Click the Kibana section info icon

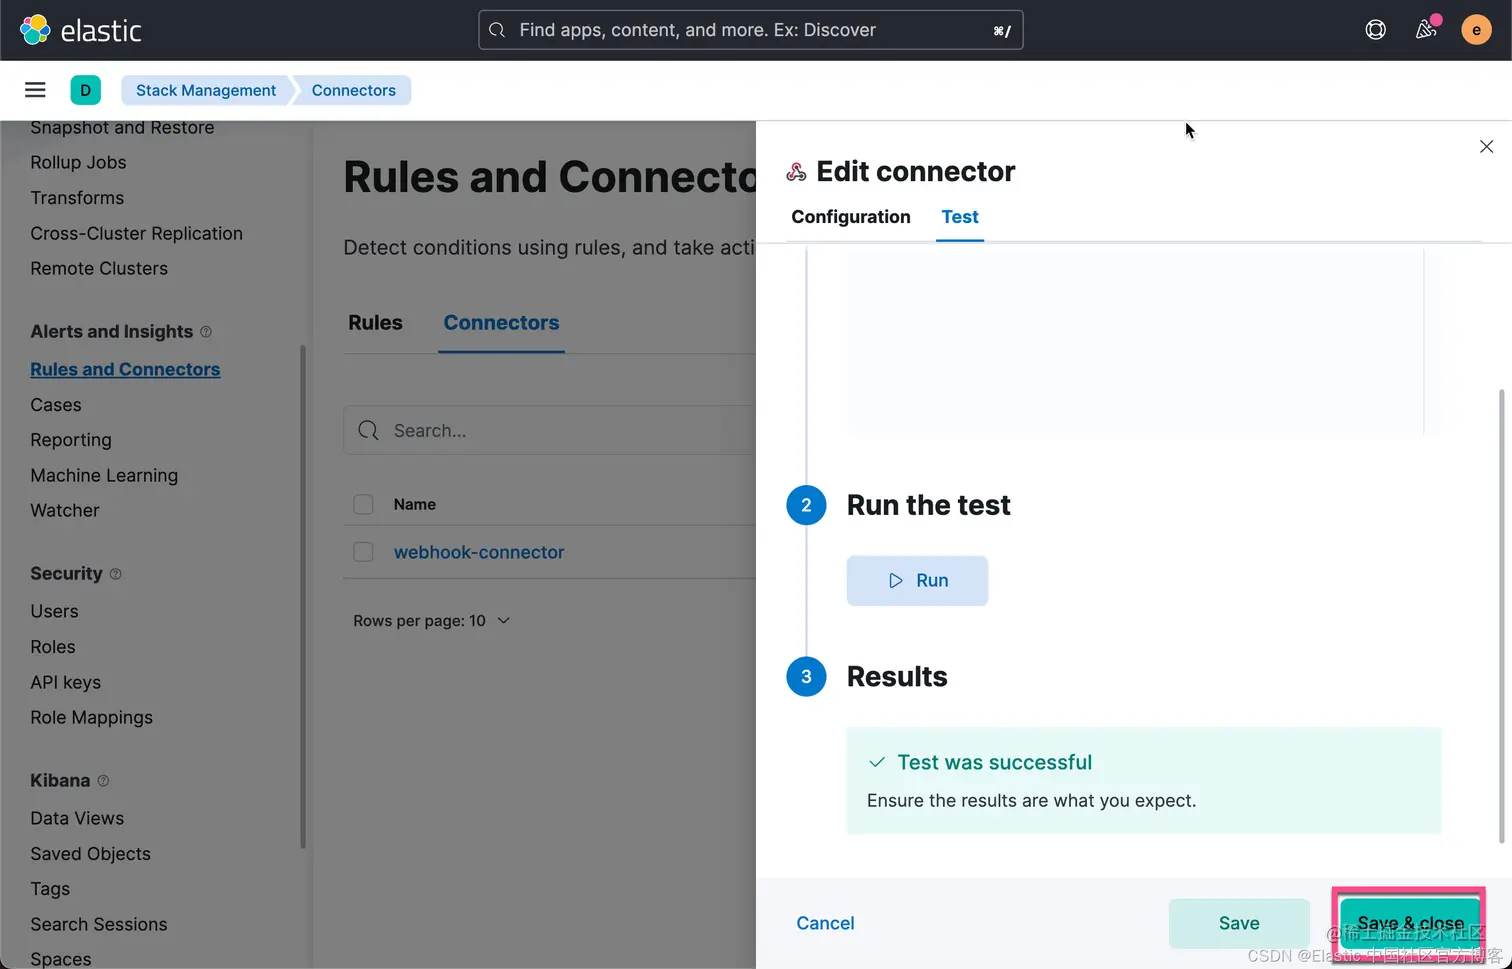coord(103,781)
